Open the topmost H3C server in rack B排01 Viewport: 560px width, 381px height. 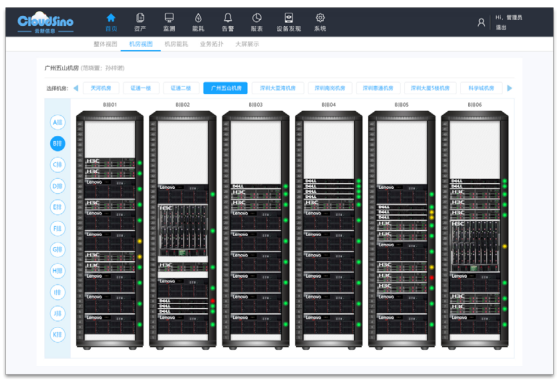pos(110,163)
